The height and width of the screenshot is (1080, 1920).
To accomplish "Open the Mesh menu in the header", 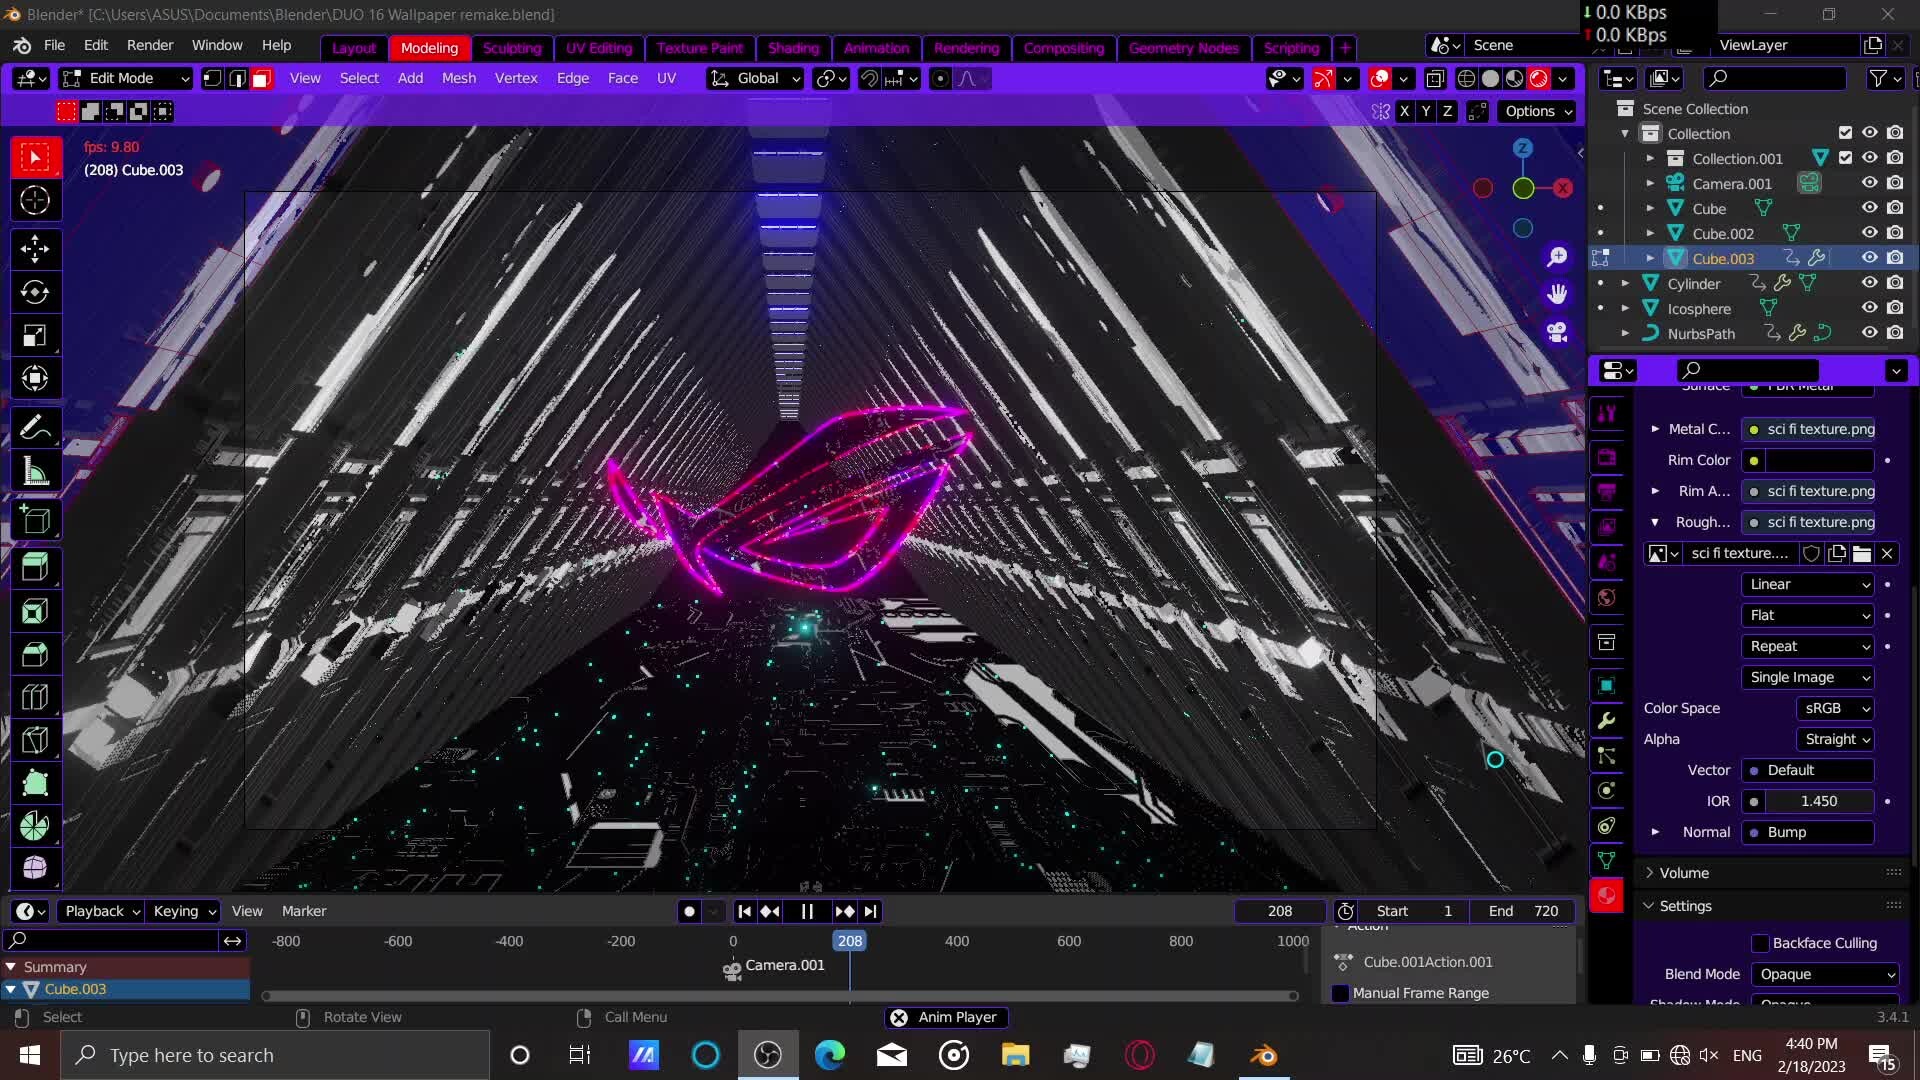I will [459, 78].
